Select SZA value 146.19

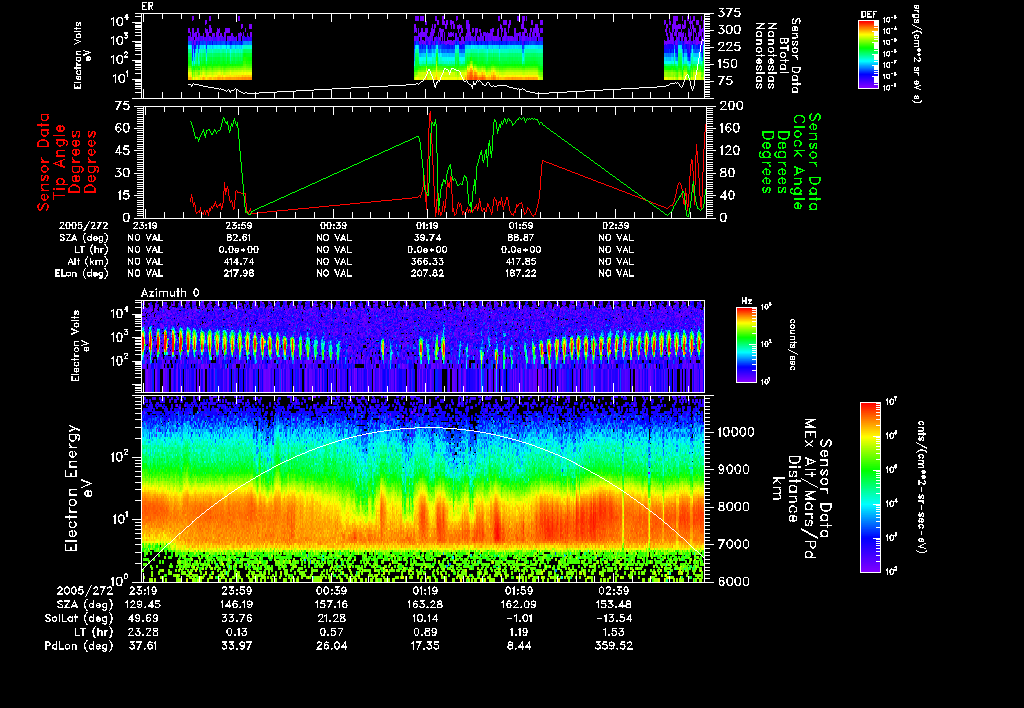[x=236, y=605]
